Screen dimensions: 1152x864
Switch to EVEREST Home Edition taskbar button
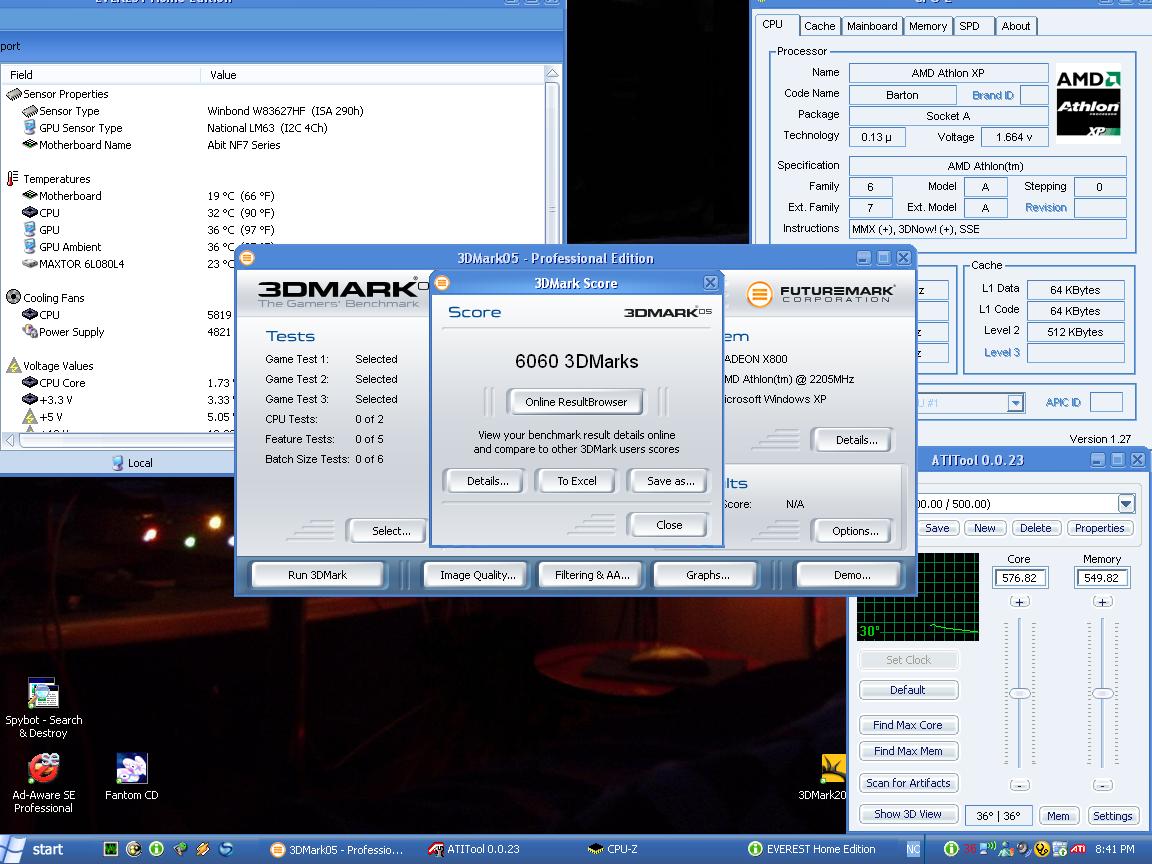pos(811,849)
